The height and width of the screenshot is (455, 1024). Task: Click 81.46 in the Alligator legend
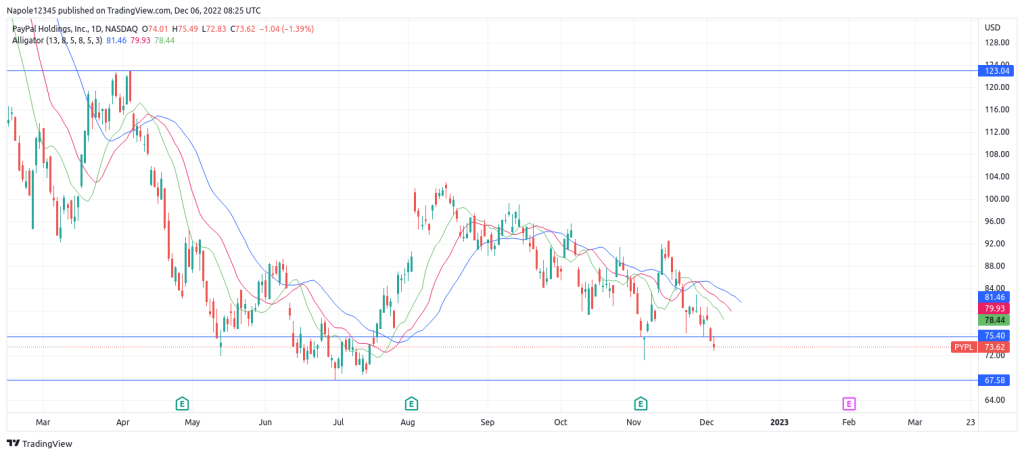116,40
